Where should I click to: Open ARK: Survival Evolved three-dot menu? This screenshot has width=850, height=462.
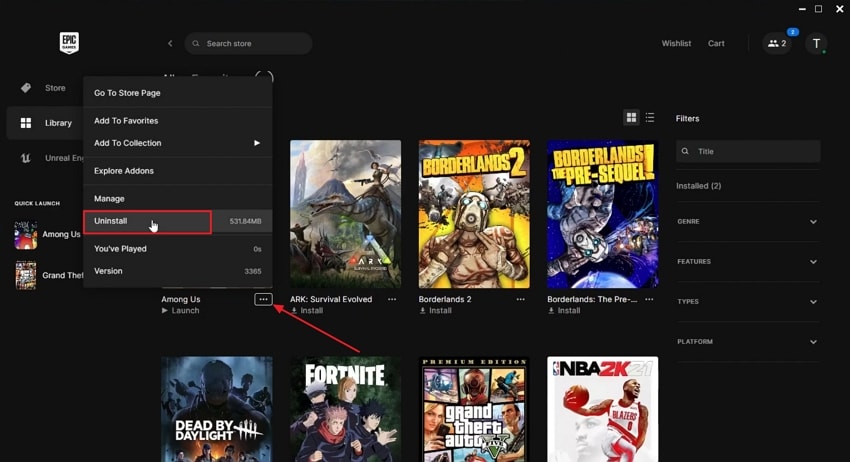click(x=392, y=299)
